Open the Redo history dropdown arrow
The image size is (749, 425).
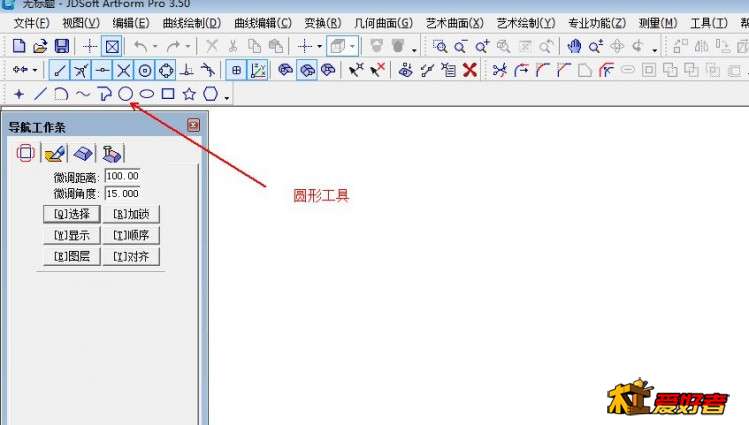point(188,46)
